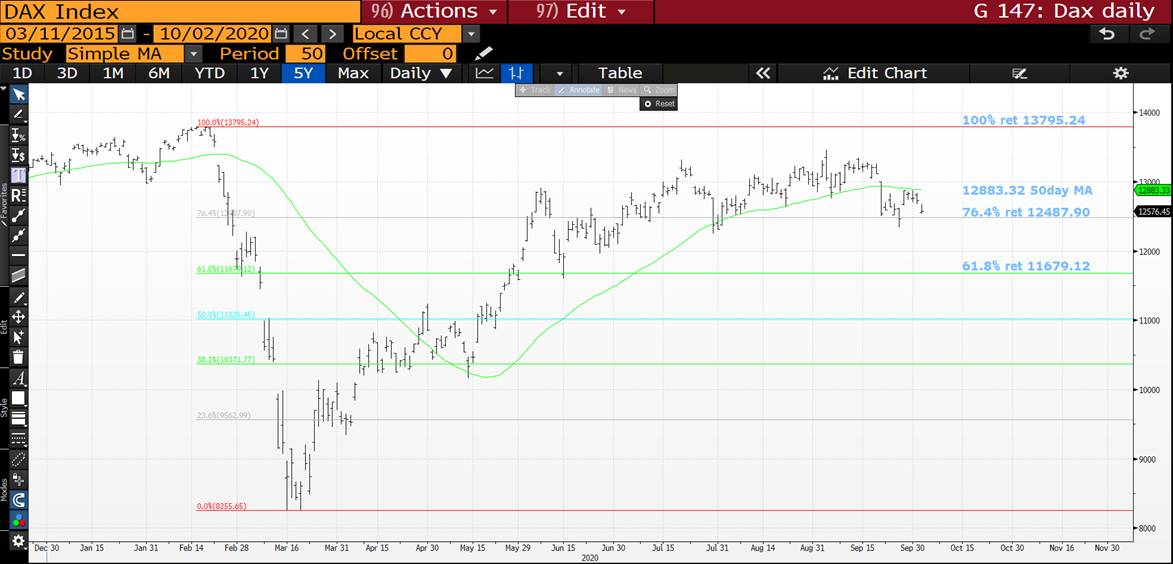Edit the start date 03/11/2015 field
1173x564 pixels.
59,34
